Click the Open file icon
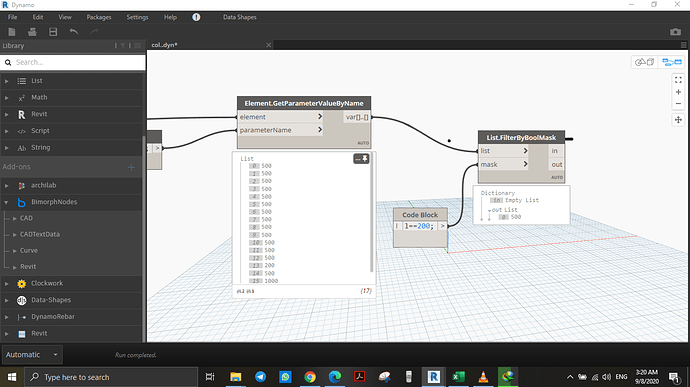690x387 pixels. pyautogui.click(x=32, y=32)
